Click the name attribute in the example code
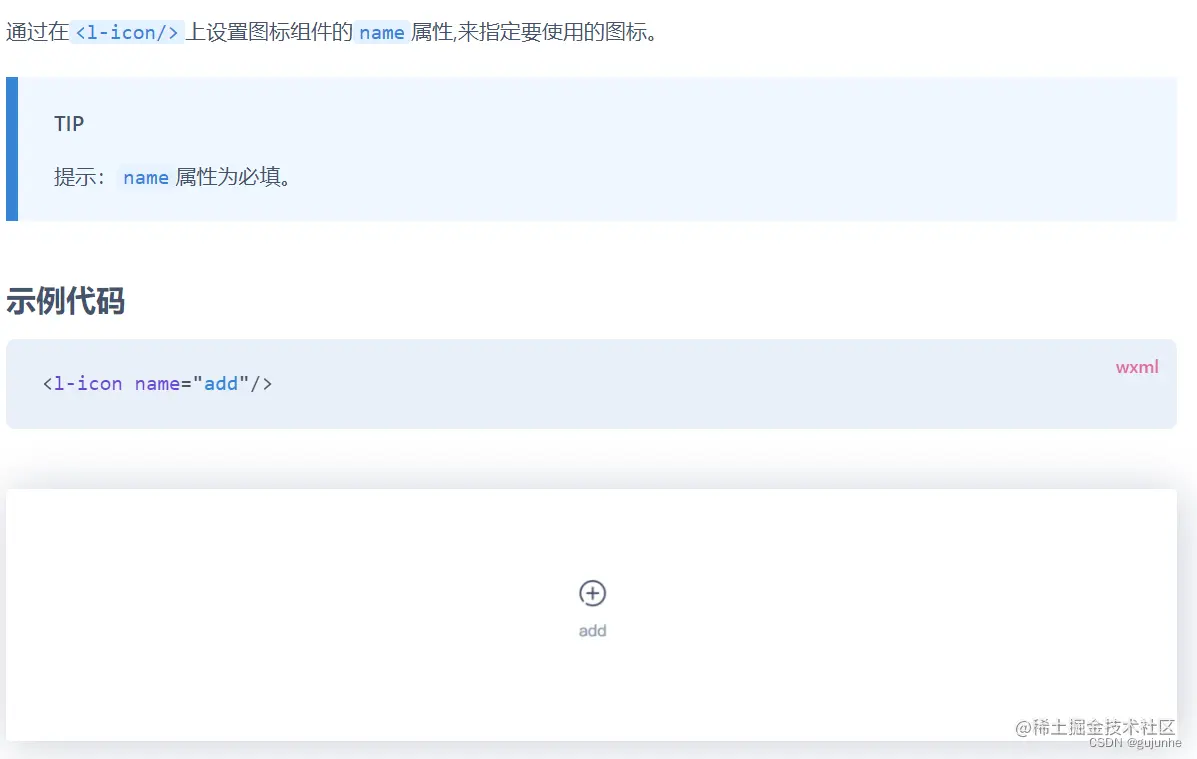This screenshot has height=759, width=1197. pos(157,383)
